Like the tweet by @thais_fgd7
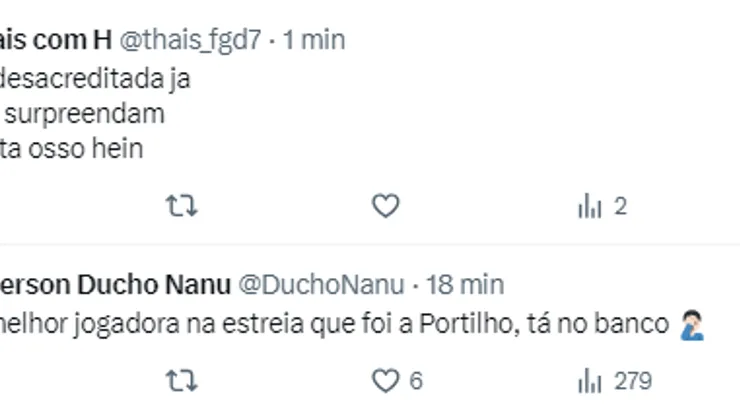 click(385, 207)
